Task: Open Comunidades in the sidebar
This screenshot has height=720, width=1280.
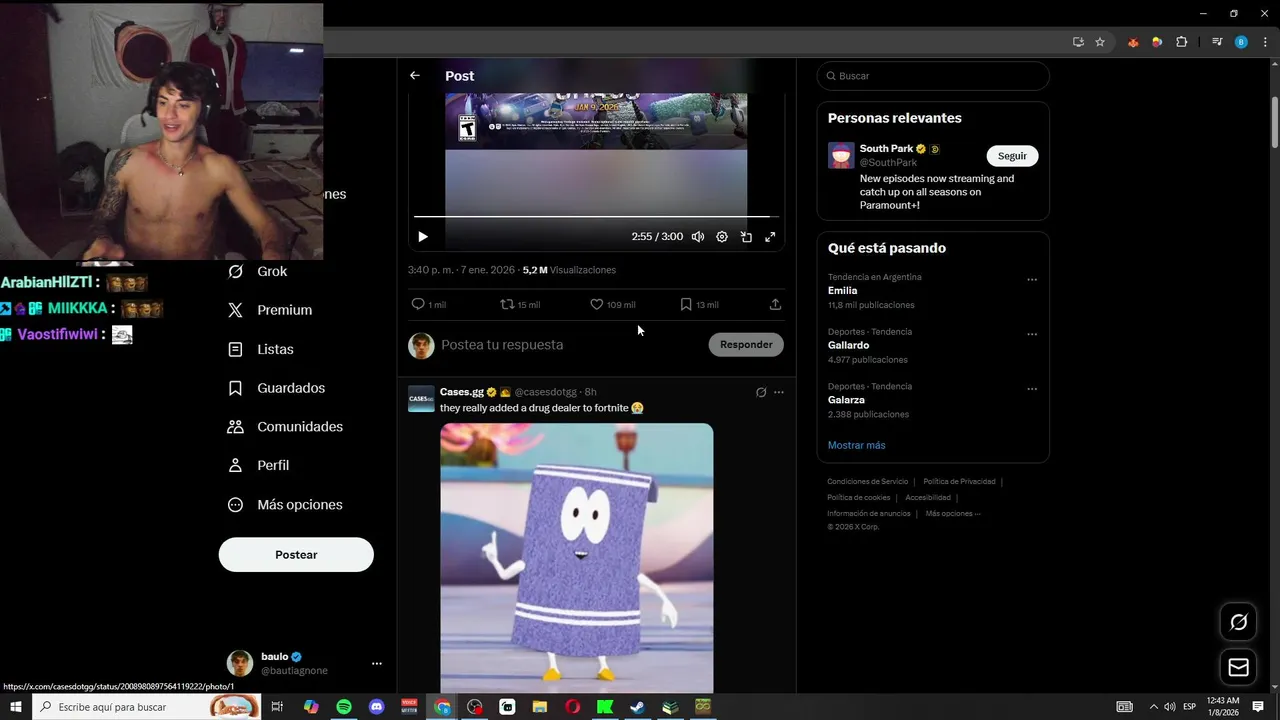Action: (285, 427)
